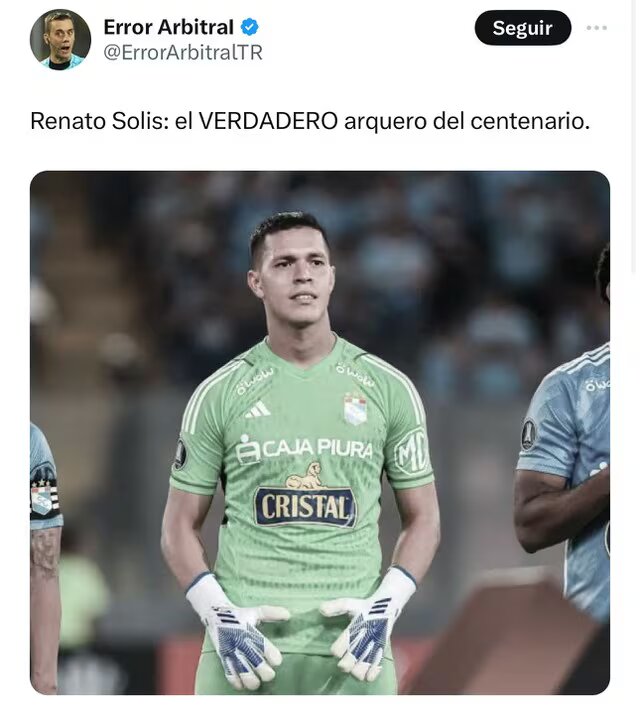Click the Caja Piura logo on the jersey

tap(304, 449)
